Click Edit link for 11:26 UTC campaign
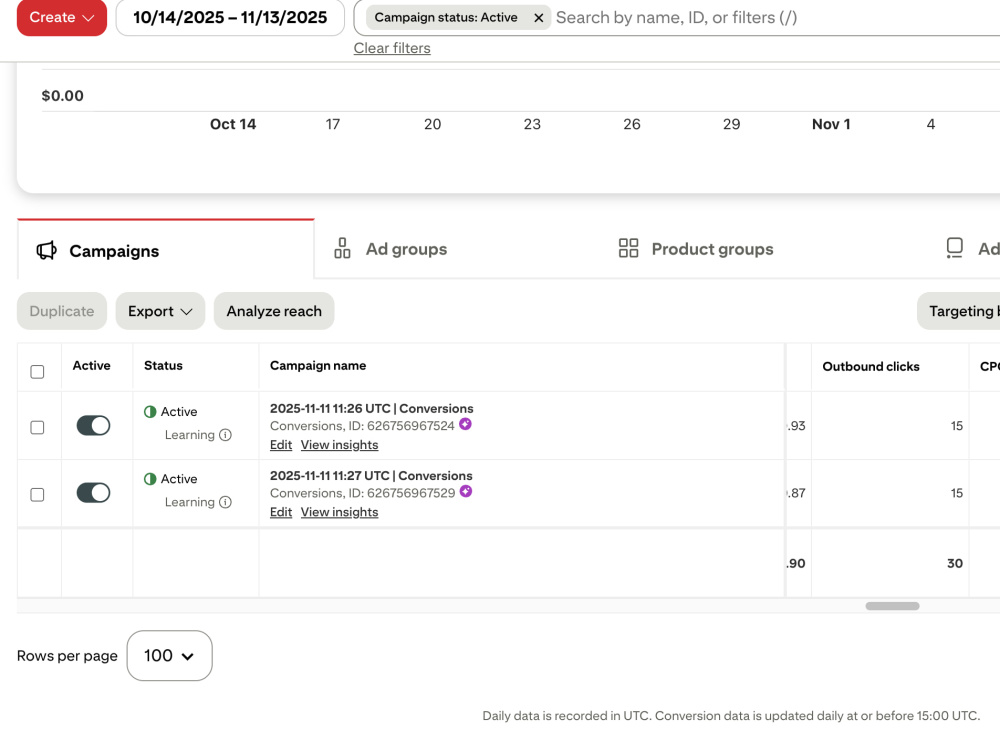Viewport: 1000px width, 750px height. [281, 445]
